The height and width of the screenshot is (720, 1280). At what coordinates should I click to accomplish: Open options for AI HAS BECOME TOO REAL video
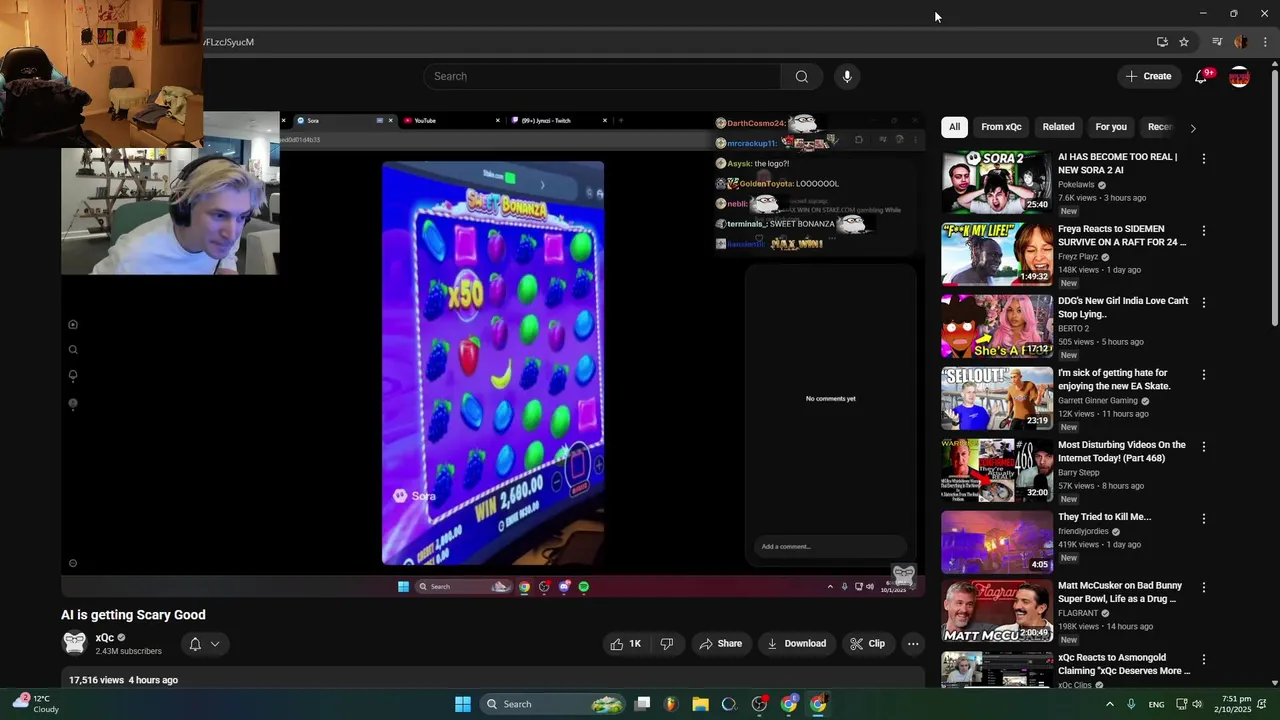pyautogui.click(x=1204, y=159)
